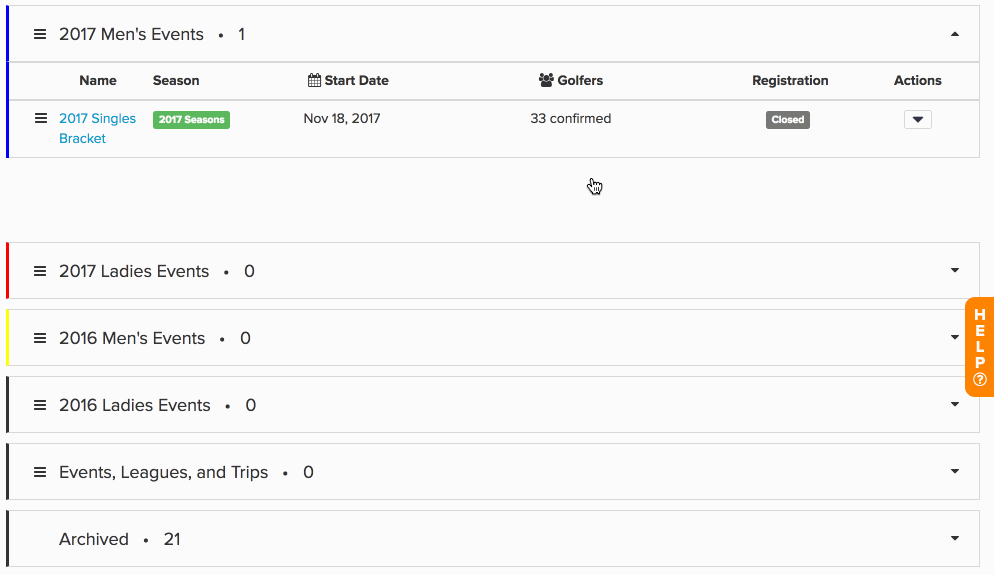Viewport: 994px width, 575px height.
Task: Expand the 2017 Ladies Events section
Action: point(955,271)
